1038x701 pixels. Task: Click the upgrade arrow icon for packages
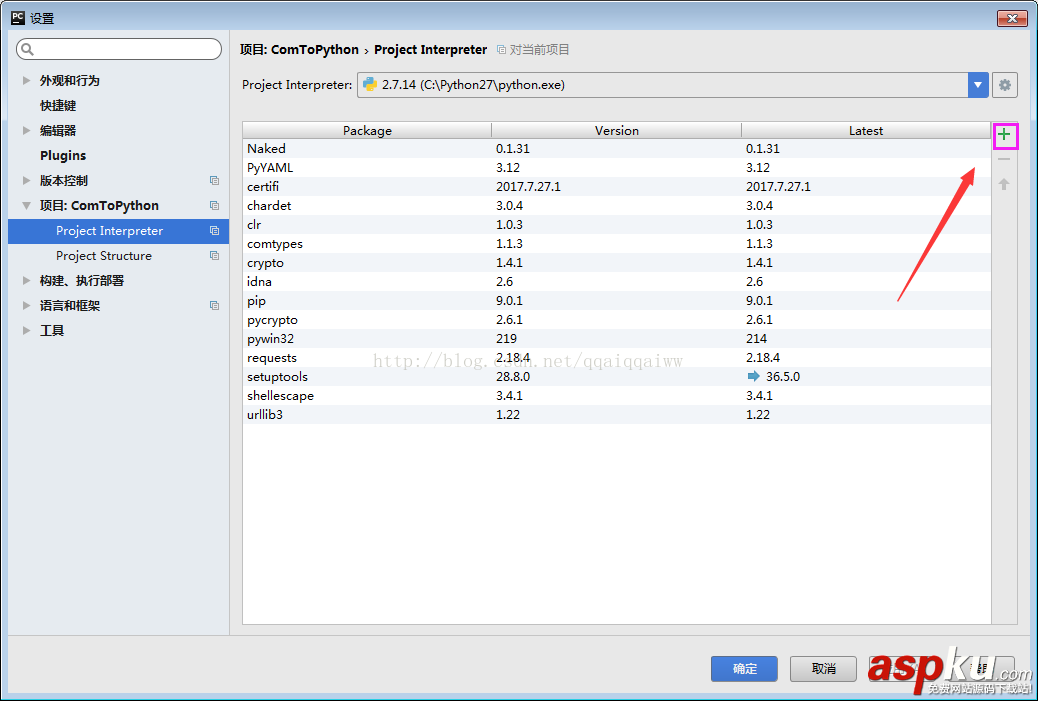1004,182
